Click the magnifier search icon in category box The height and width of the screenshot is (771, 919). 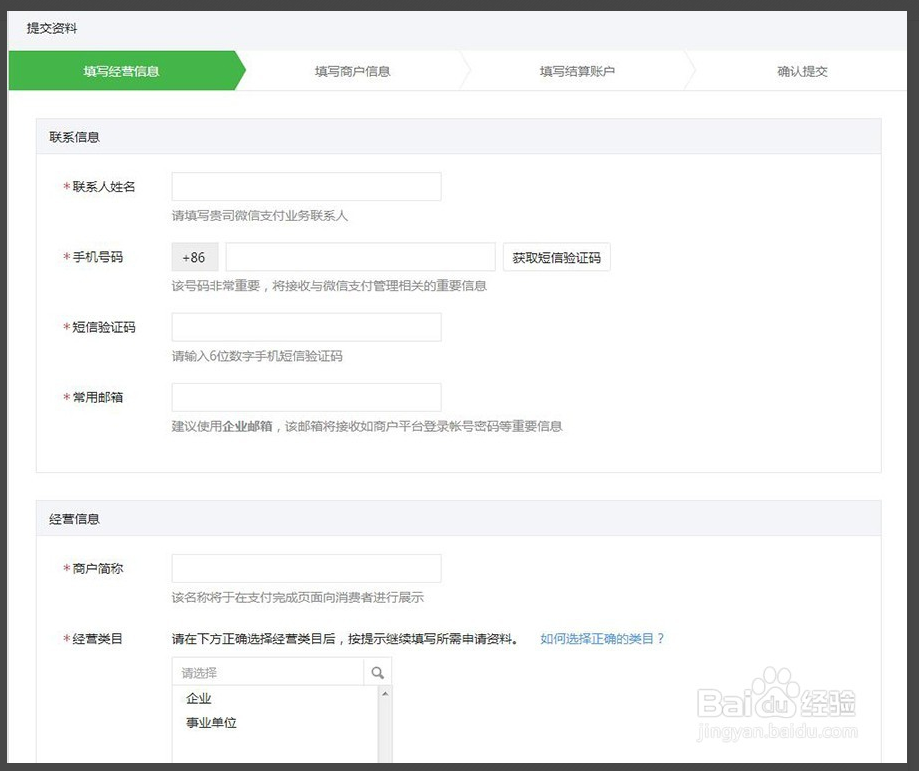pos(377,673)
